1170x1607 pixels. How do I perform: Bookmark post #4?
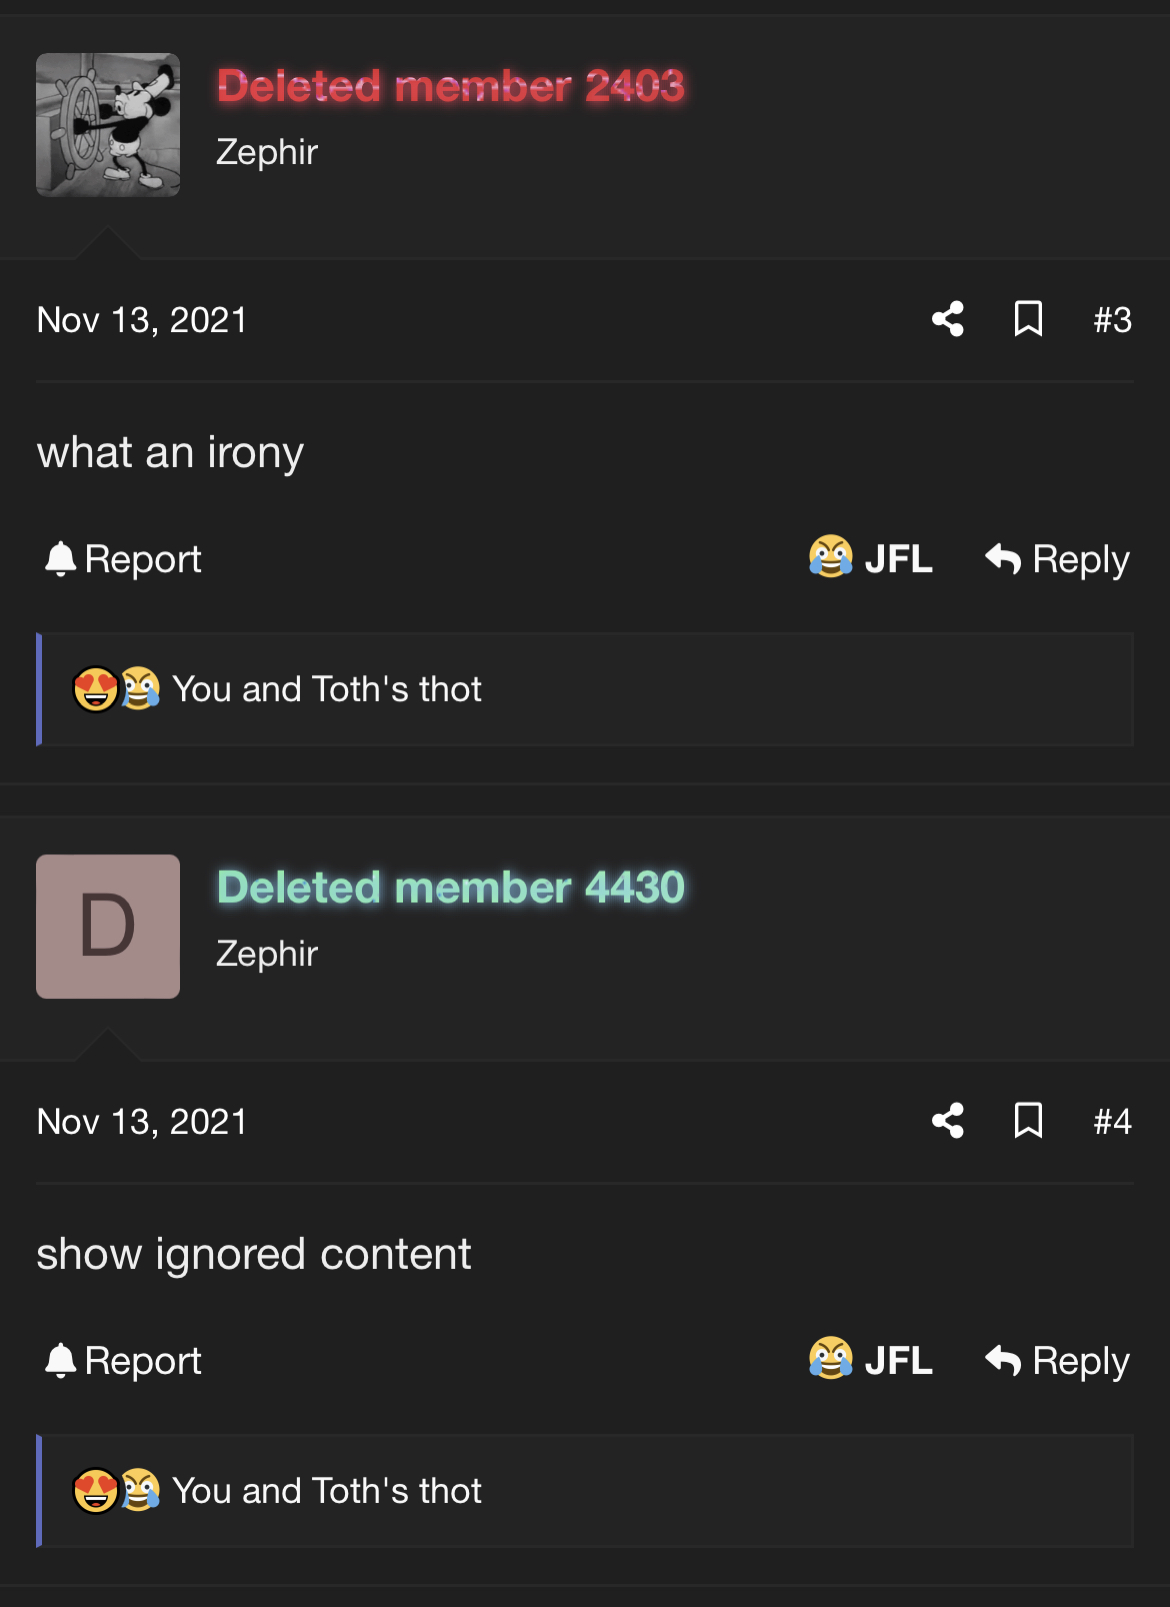[1028, 1121]
